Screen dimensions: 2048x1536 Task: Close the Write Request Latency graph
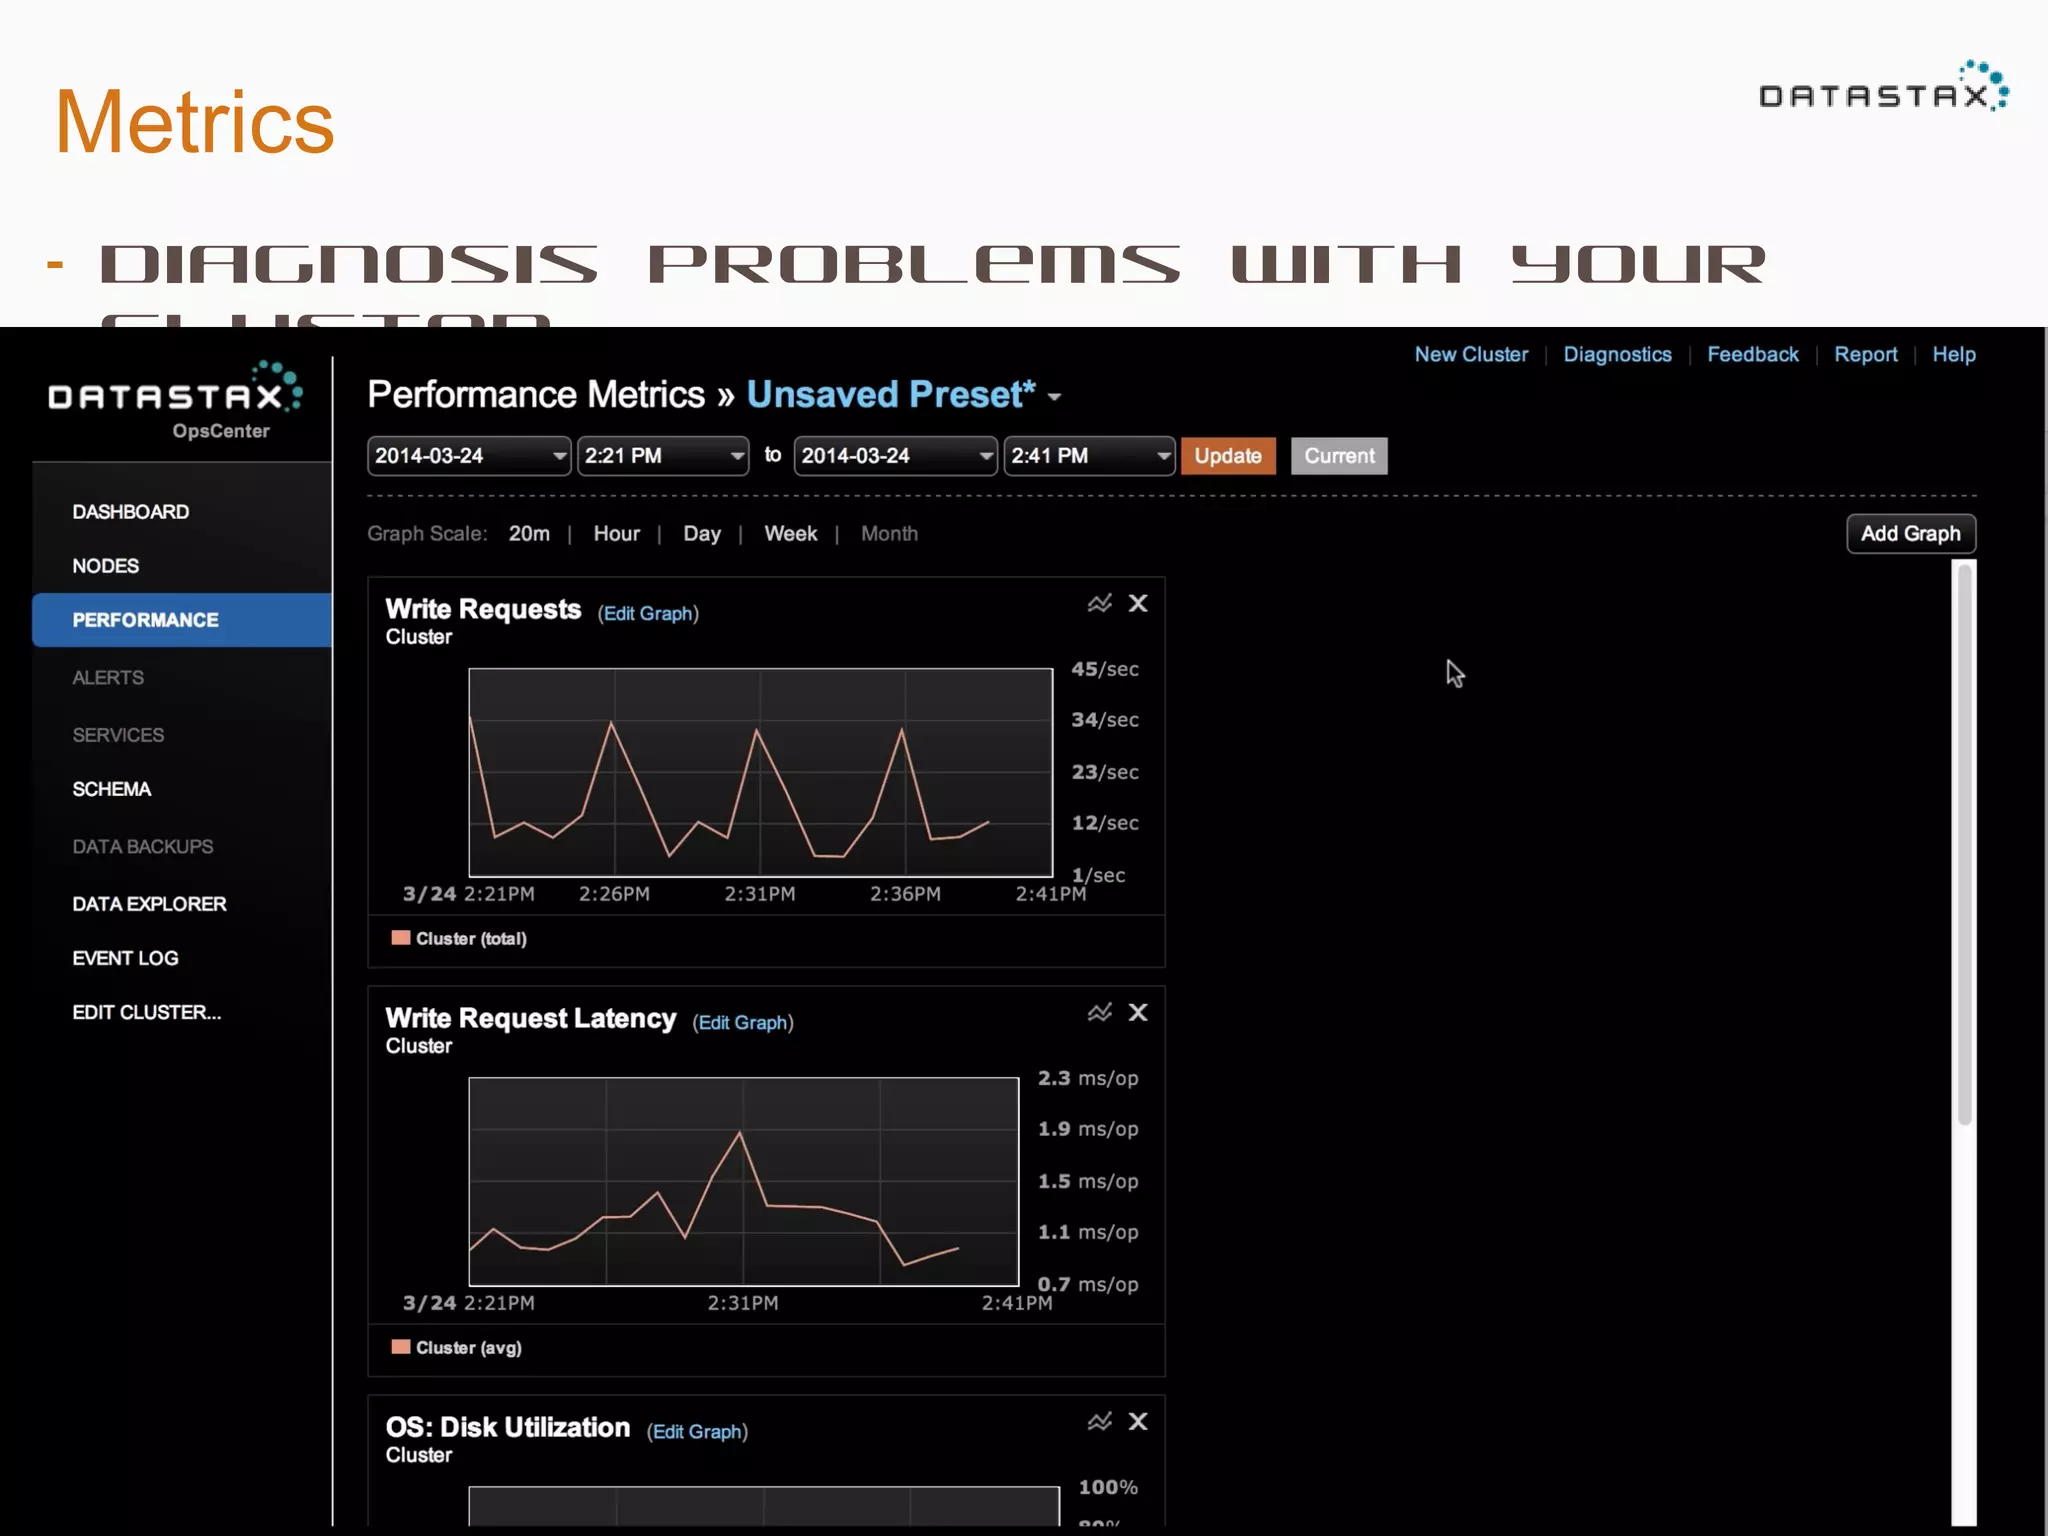click(x=1138, y=1012)
